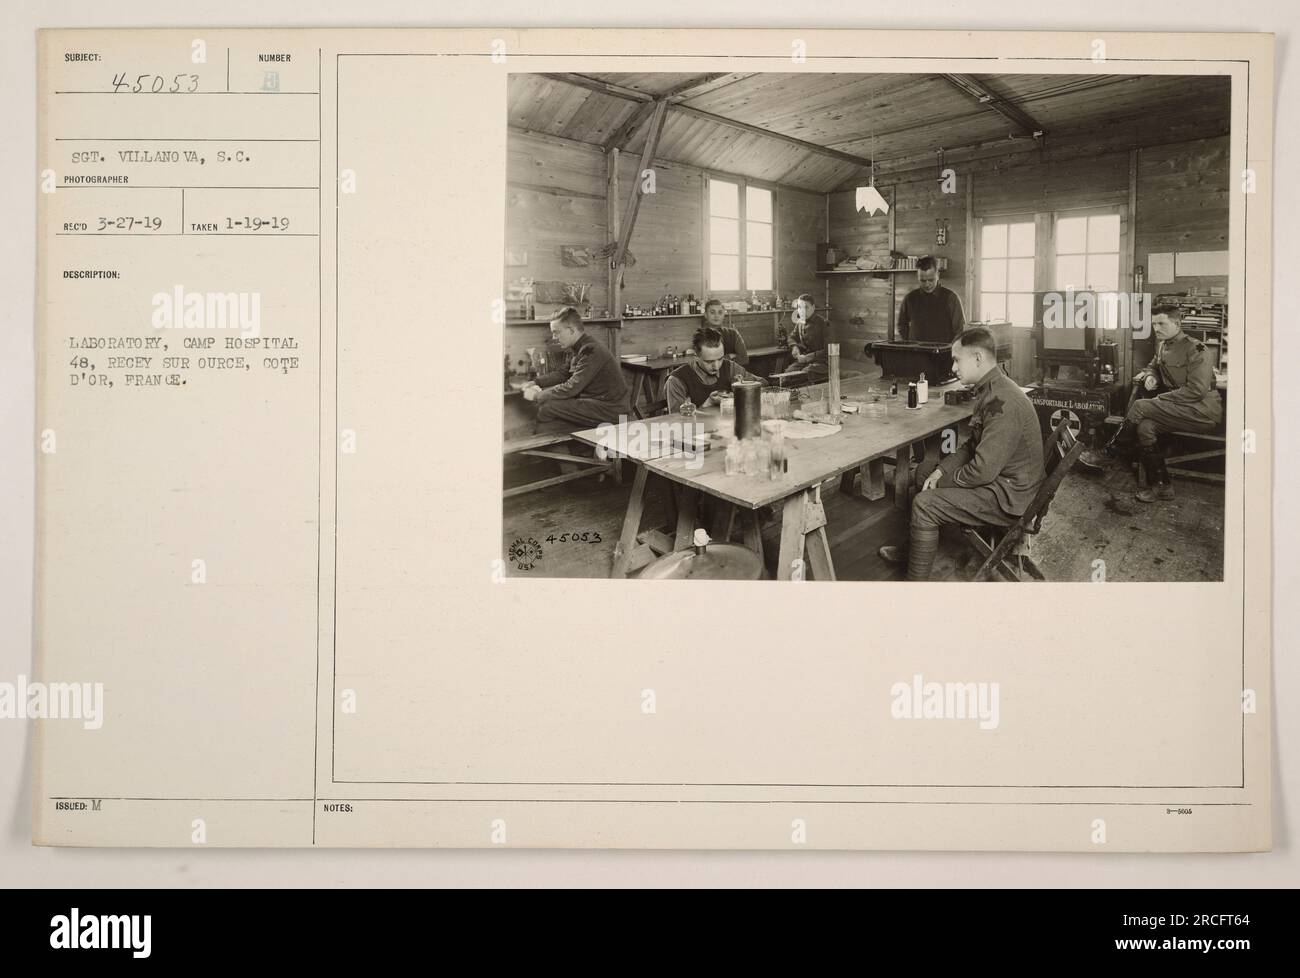Select the TAKEN date 1-19-19
Viewport: 1300px width, 978px height.
(253, 224)
